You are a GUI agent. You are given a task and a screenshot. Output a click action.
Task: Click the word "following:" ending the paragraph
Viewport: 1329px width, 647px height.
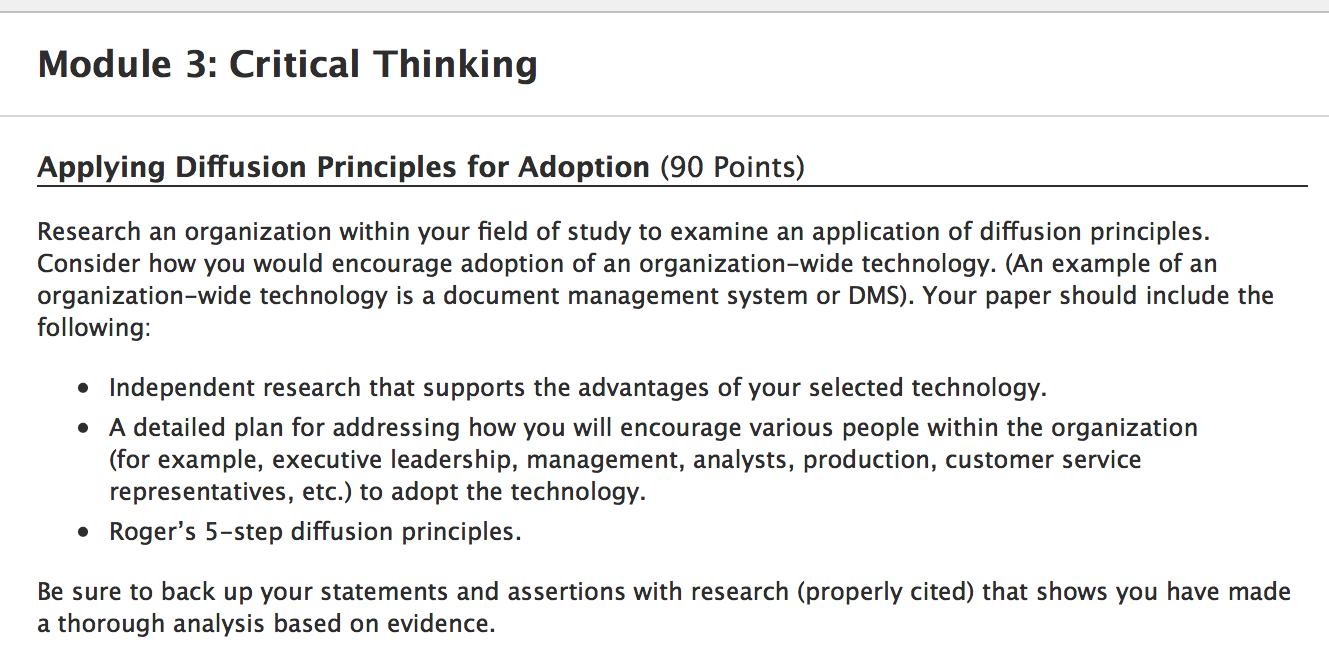(x=93, y=328)
